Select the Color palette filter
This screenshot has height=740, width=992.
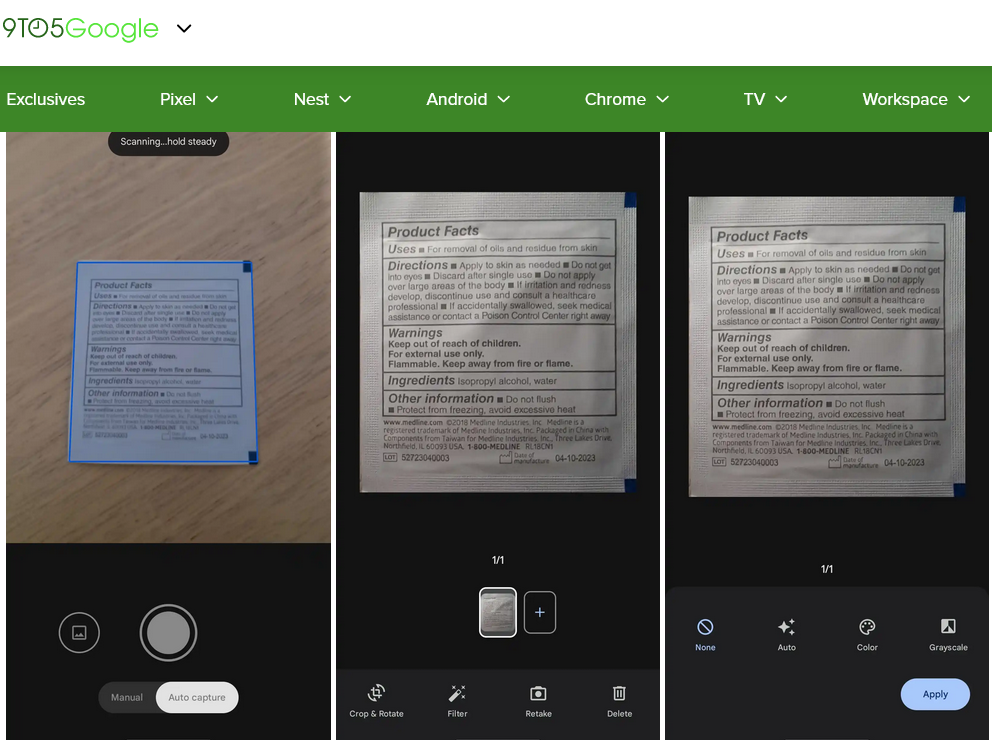(x=867, y=634)
